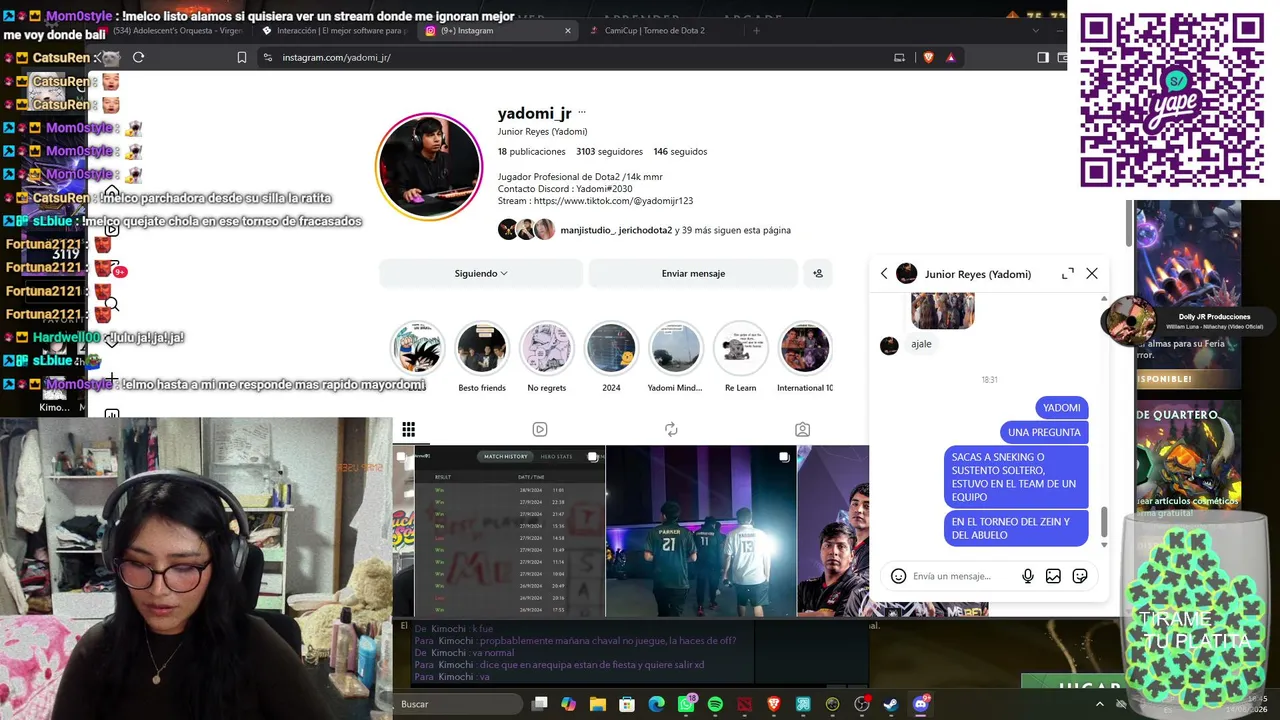The height and width of the screenshot is (720, 1280).
Task: Click the browser address bar URL
Action: (x=336, y=58)
